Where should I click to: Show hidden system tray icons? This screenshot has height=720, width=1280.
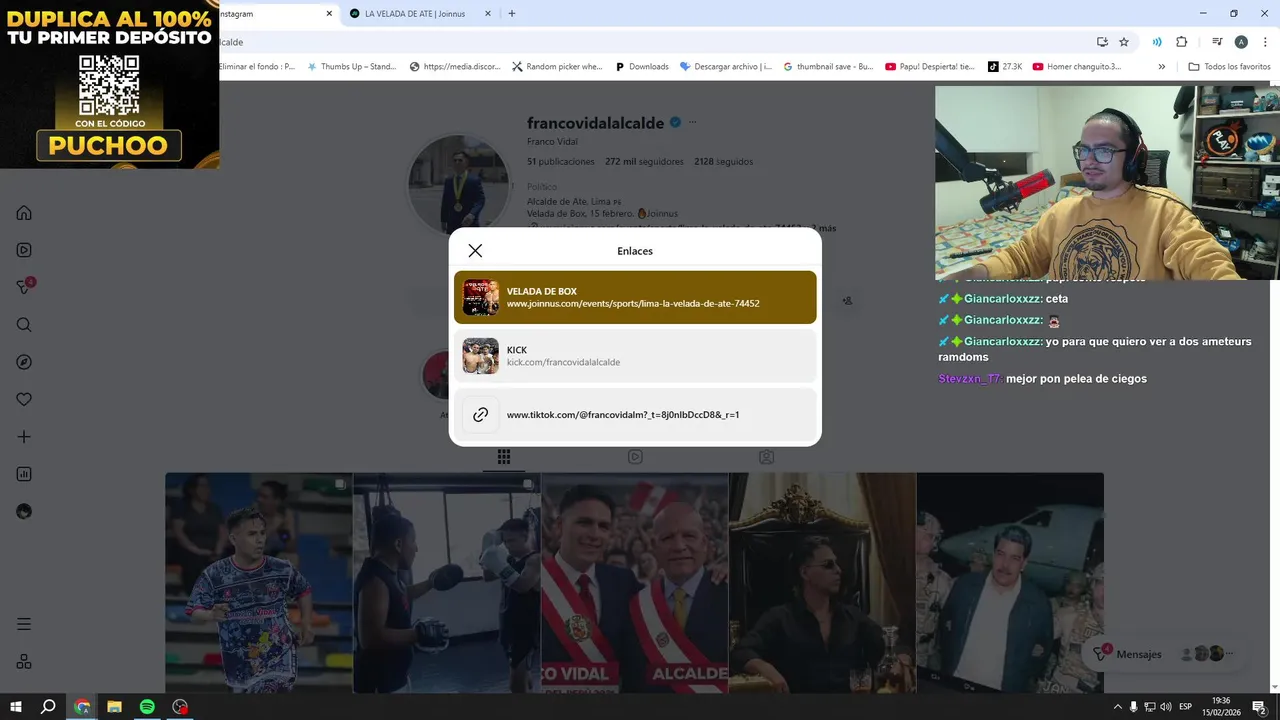pyautogui.click(x=1117, y=707)
